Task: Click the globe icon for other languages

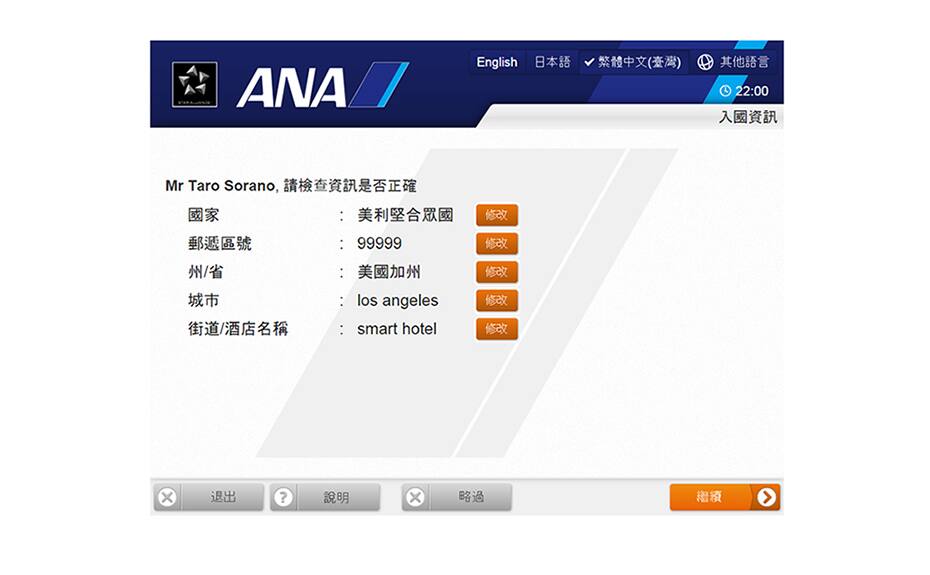Action: click(x=705, y=62)
